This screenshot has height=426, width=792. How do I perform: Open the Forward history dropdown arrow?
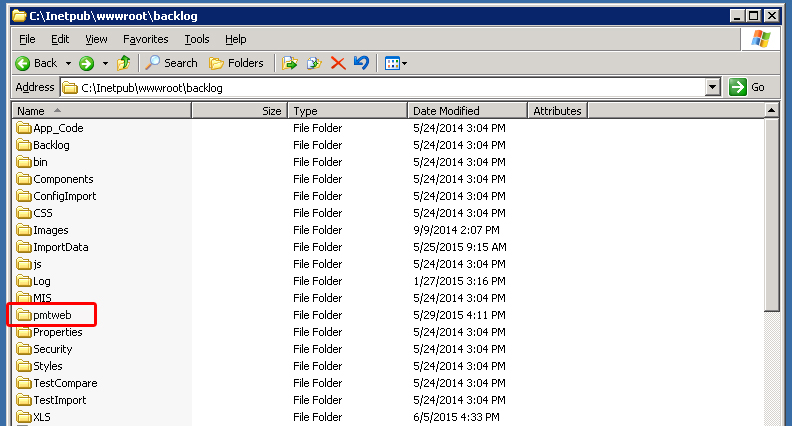[x=105, y=64]
